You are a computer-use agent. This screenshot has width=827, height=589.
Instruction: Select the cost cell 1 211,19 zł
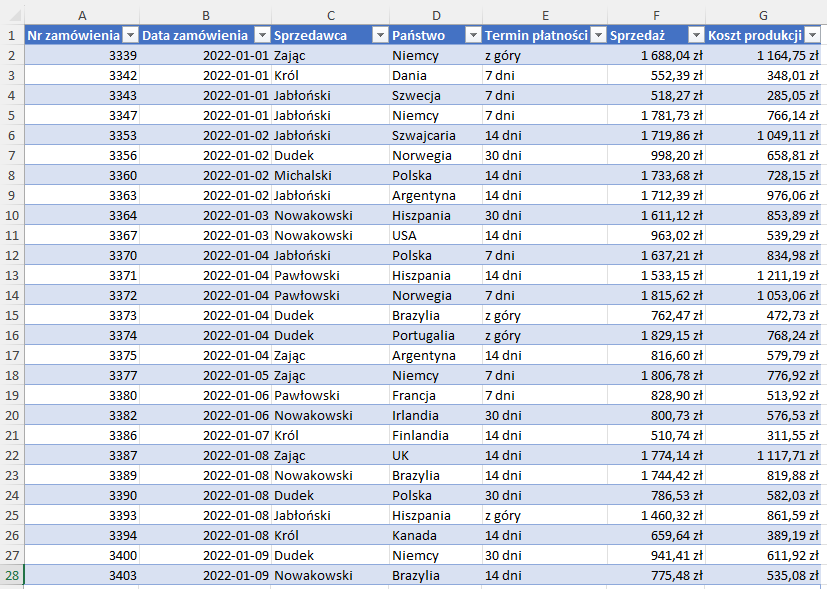pyautogui.click(x=765, y=275)
